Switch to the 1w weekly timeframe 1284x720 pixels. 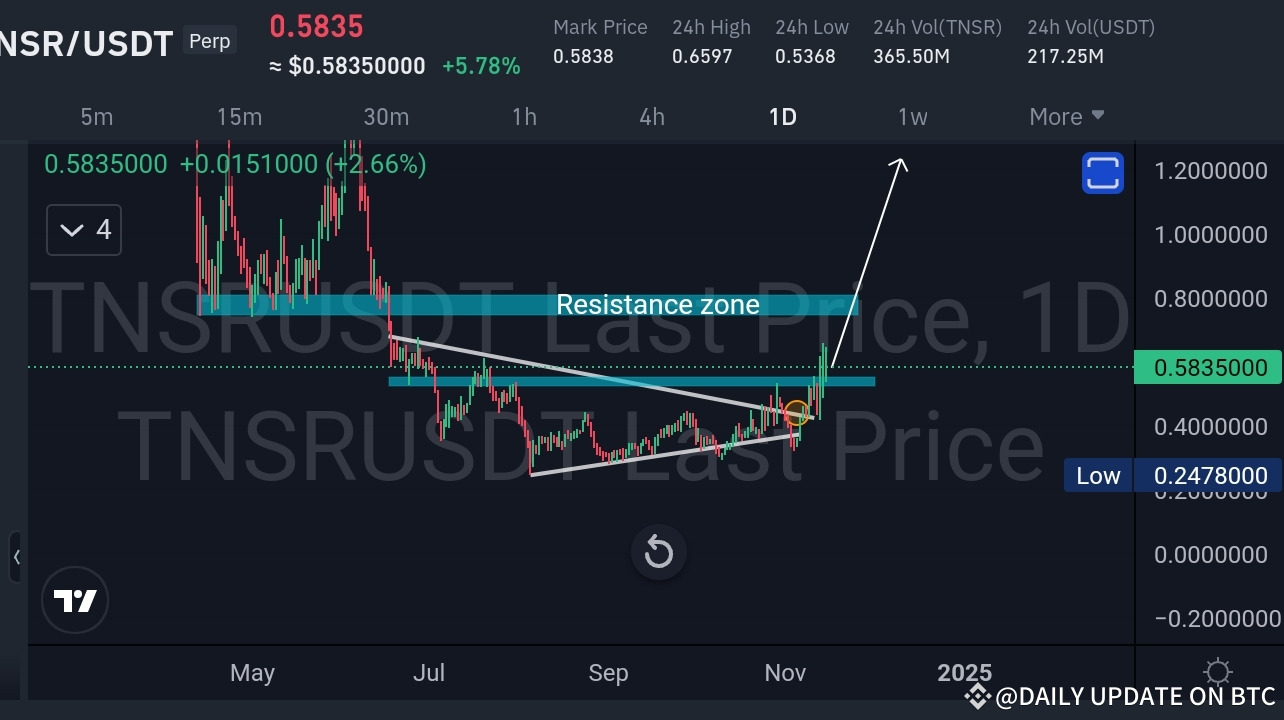(911, 116)
